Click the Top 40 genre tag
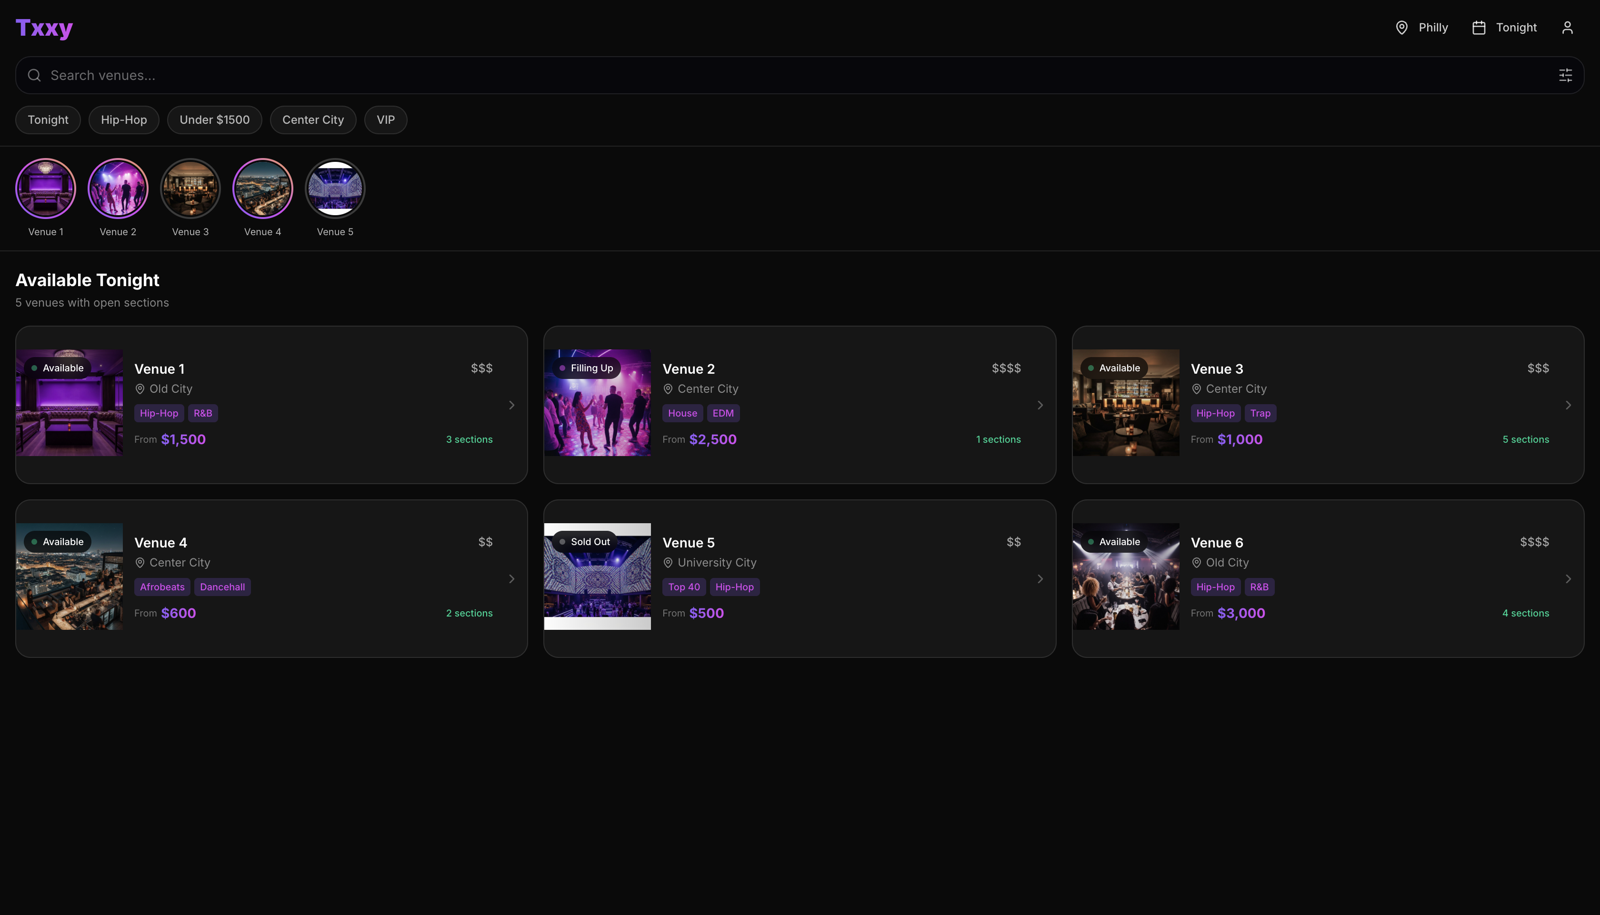The height and width of the screenshot is (915, 1600). pos(684,587)
